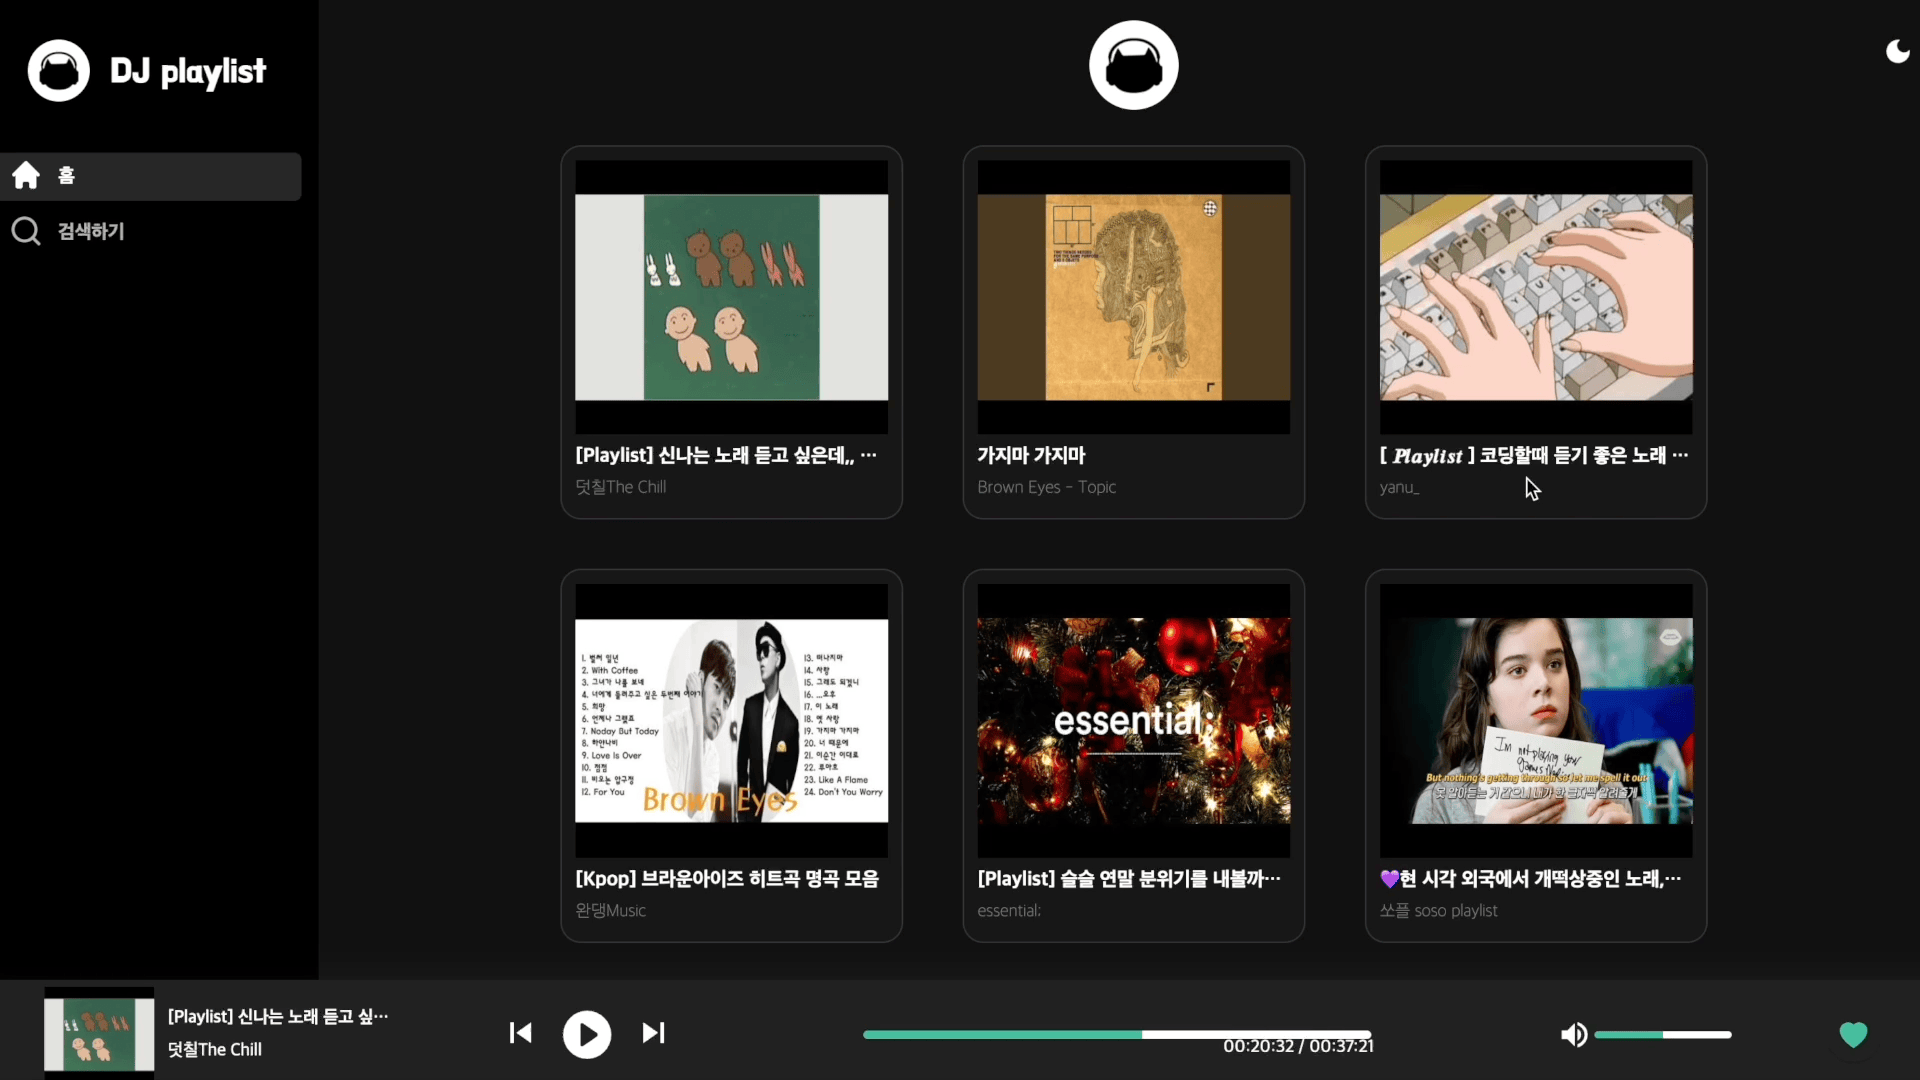Skip to the next track
This screenshot has width=1920, height=1080.
pos(652,1034)
